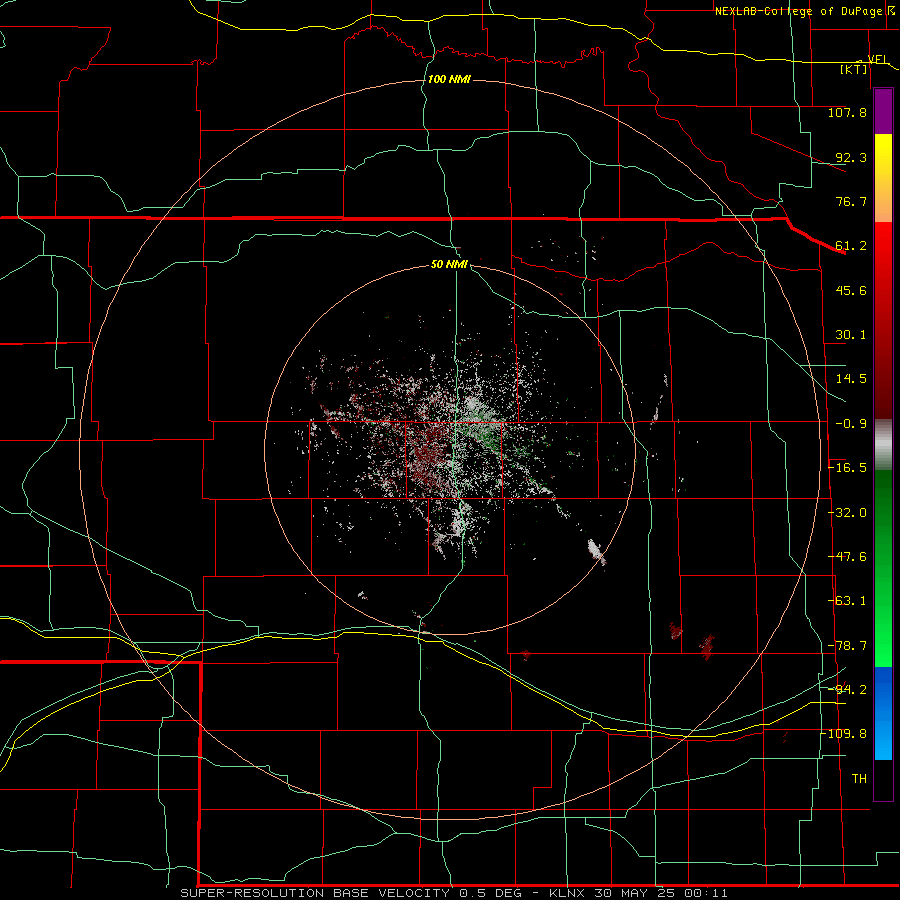
Task: Click the 30.1 velocity scale value
Action: 851,335
